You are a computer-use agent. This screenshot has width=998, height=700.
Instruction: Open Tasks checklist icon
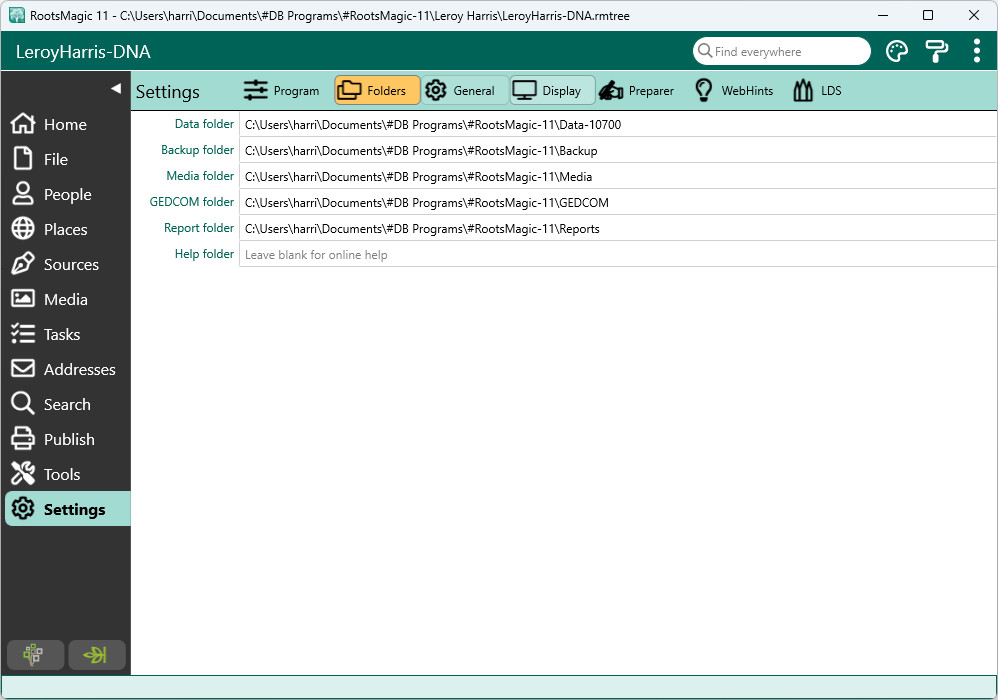click(23, 334)
